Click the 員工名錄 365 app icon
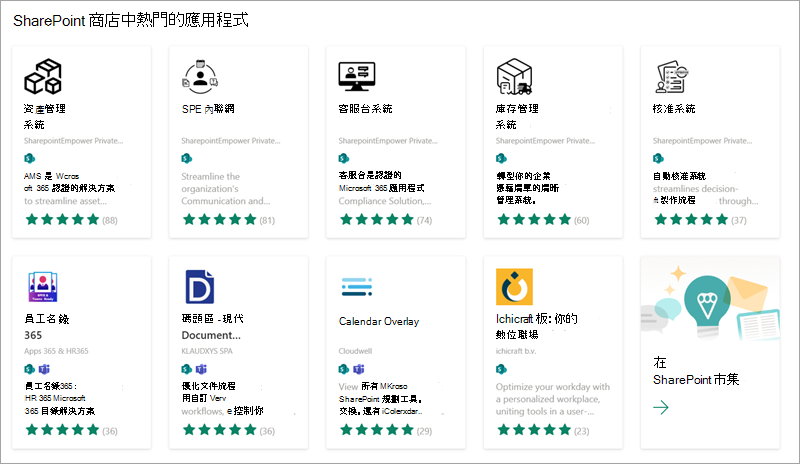This screenshot has height=464, width=800. [x=43, y=287]
